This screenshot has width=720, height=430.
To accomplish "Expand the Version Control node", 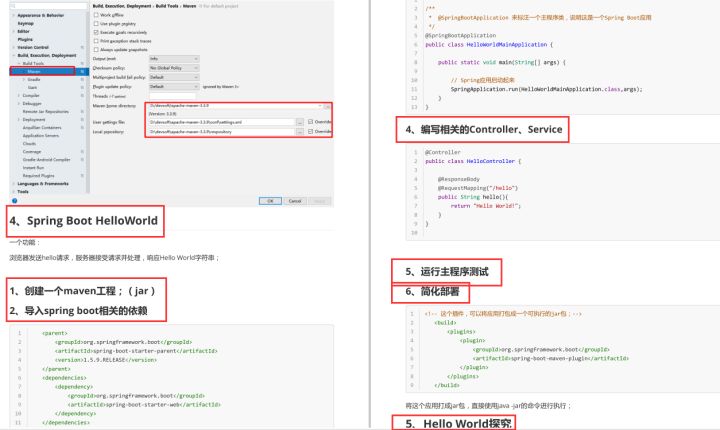I will (x=13, y=47).
